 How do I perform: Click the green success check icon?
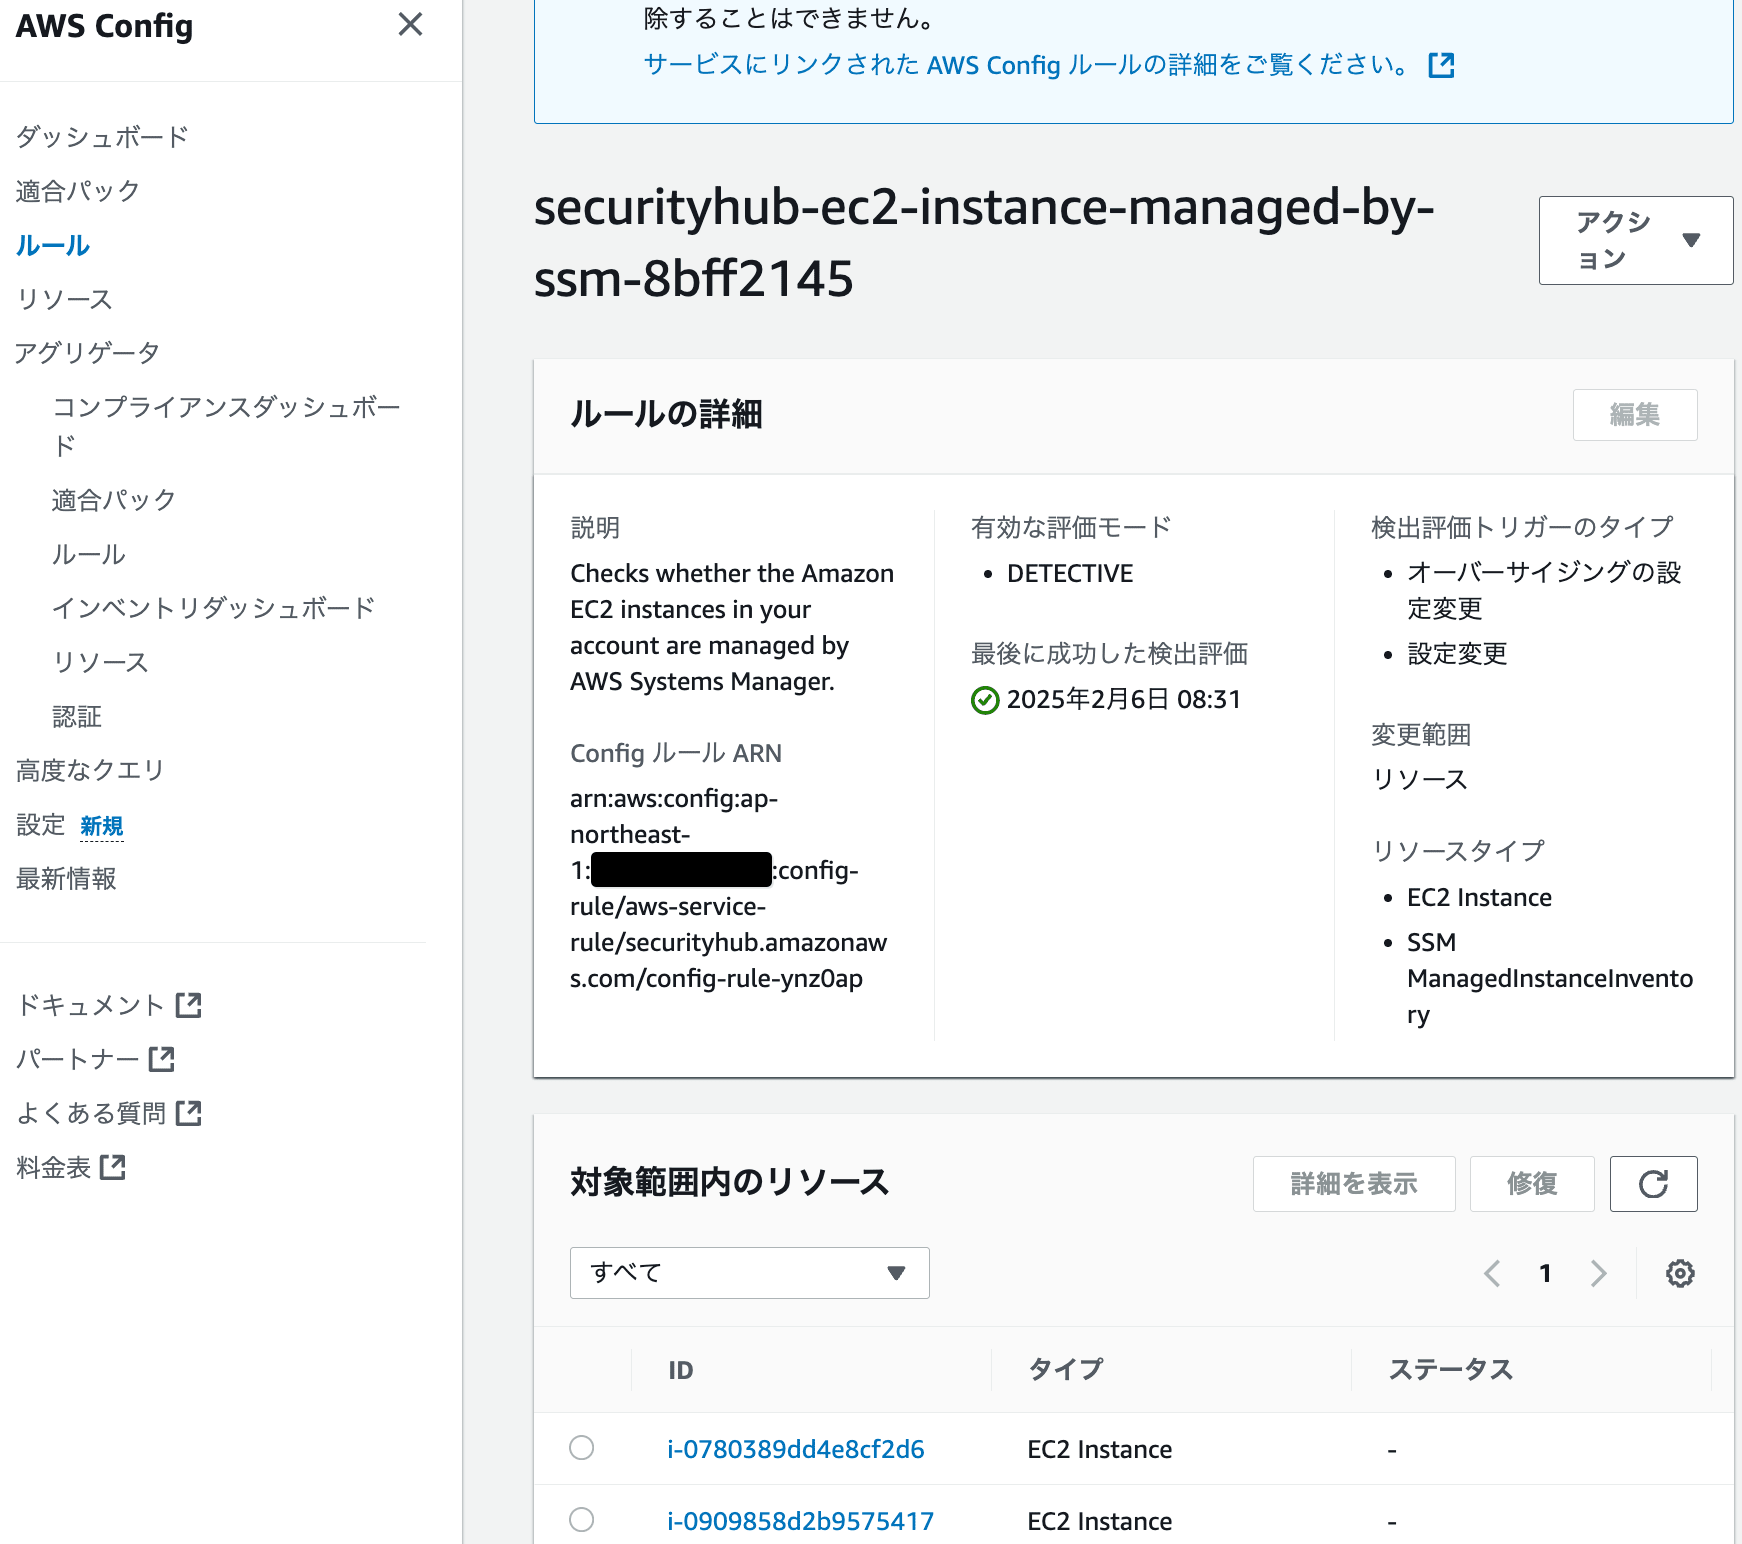coord(985,700)
